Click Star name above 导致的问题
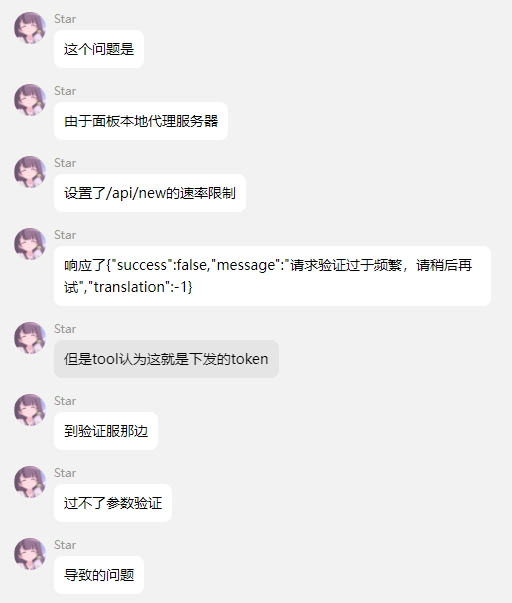 coord(65,545)
